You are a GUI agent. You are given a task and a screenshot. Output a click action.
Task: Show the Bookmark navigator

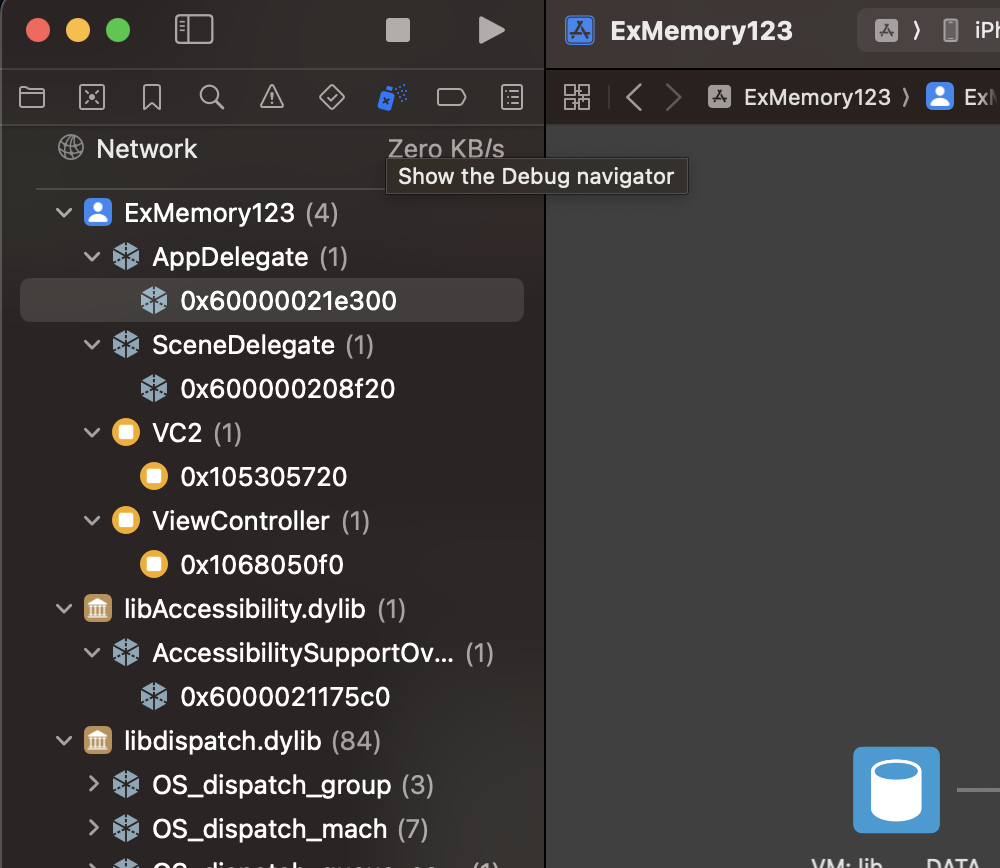click(152, 98)
